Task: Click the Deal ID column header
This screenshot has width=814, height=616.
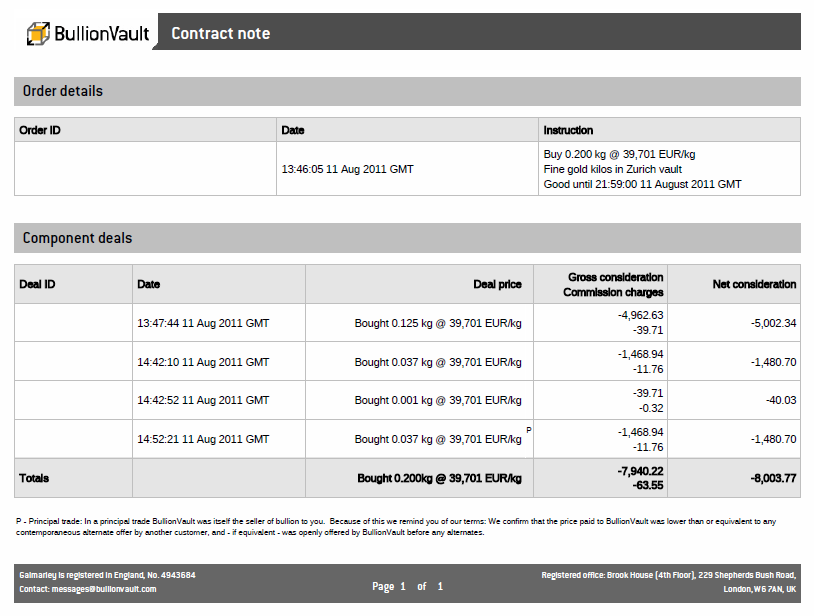Action: tap(37, 284)
